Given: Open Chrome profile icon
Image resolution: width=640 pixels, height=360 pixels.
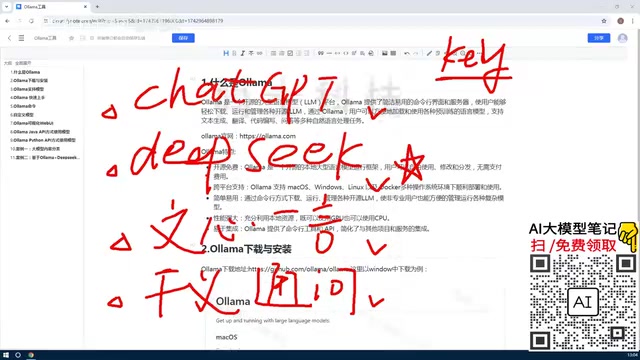Looking at the screenshot, I should (x=620, y=21).
